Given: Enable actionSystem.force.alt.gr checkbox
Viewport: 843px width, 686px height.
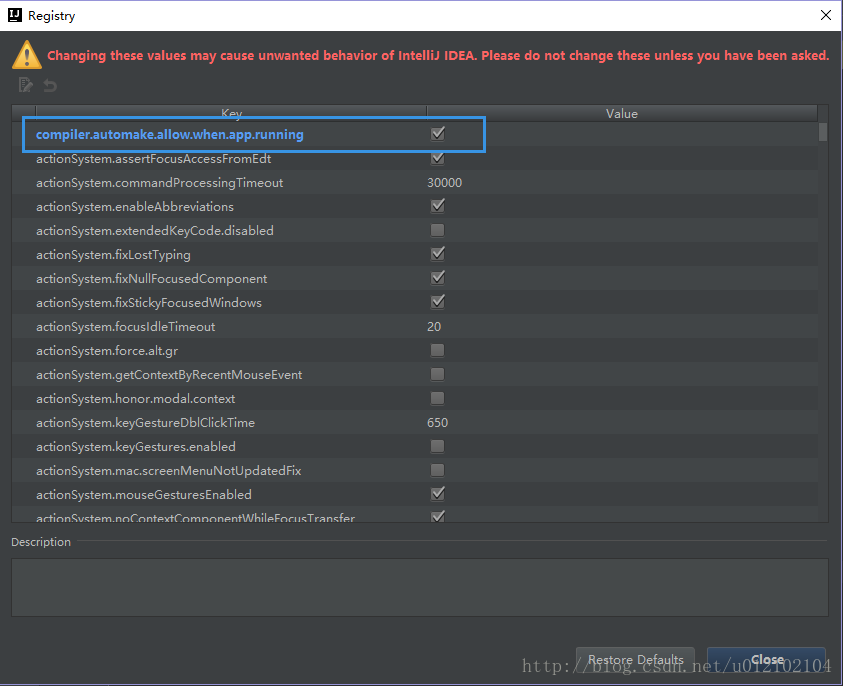Looking at the screenshot, I should click(x=438, y=351).
